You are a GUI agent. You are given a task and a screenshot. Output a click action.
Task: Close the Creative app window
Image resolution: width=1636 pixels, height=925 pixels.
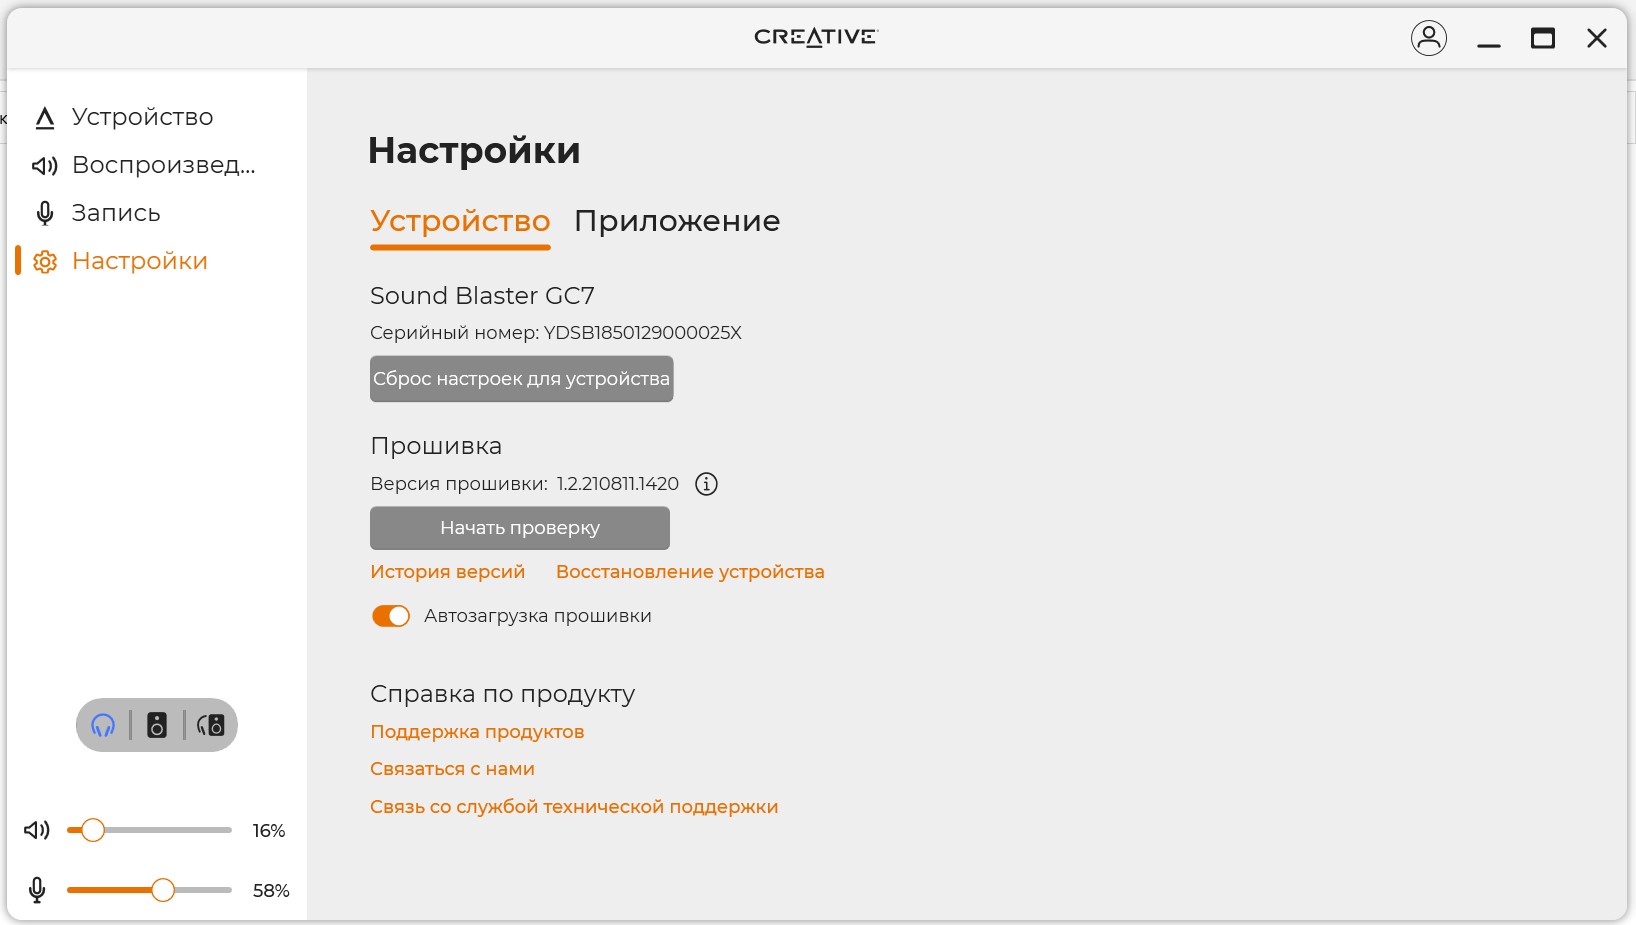pos(1597,38)
